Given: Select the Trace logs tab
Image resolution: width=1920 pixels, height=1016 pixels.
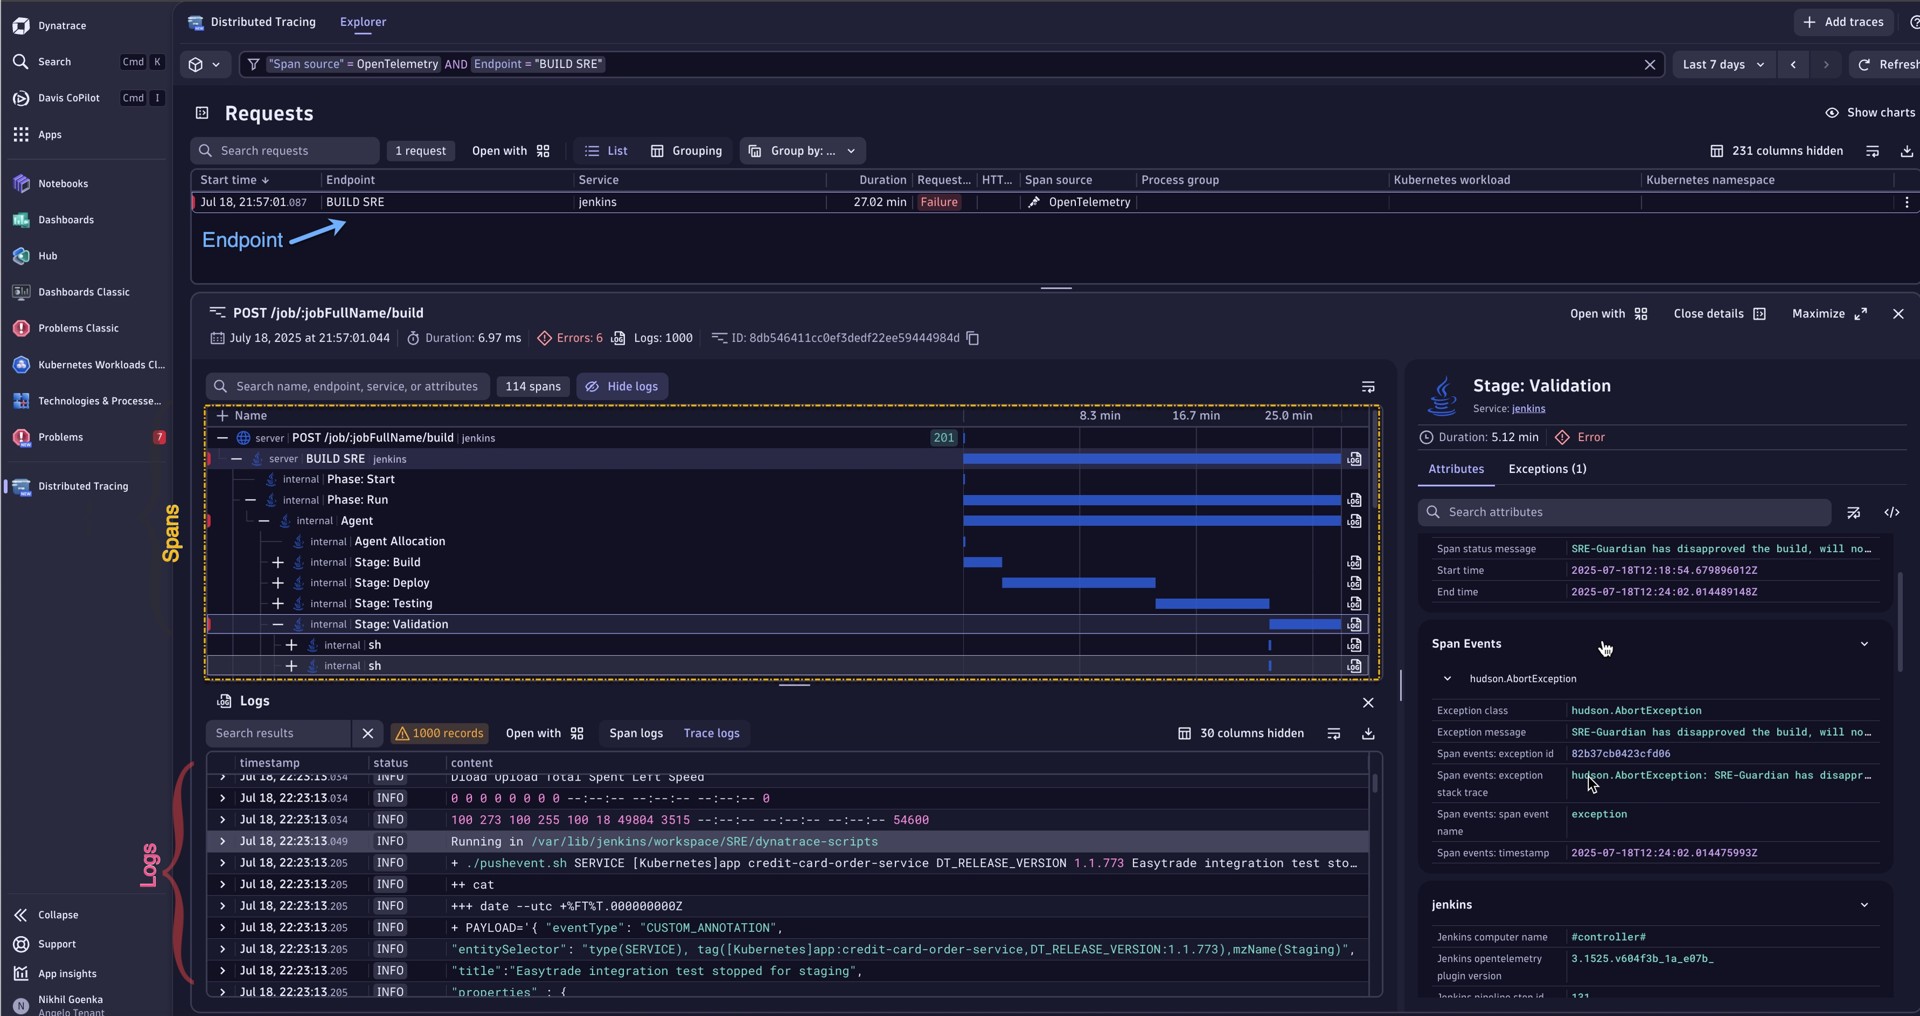Looking at the screenshot, I should click(711, 734).
